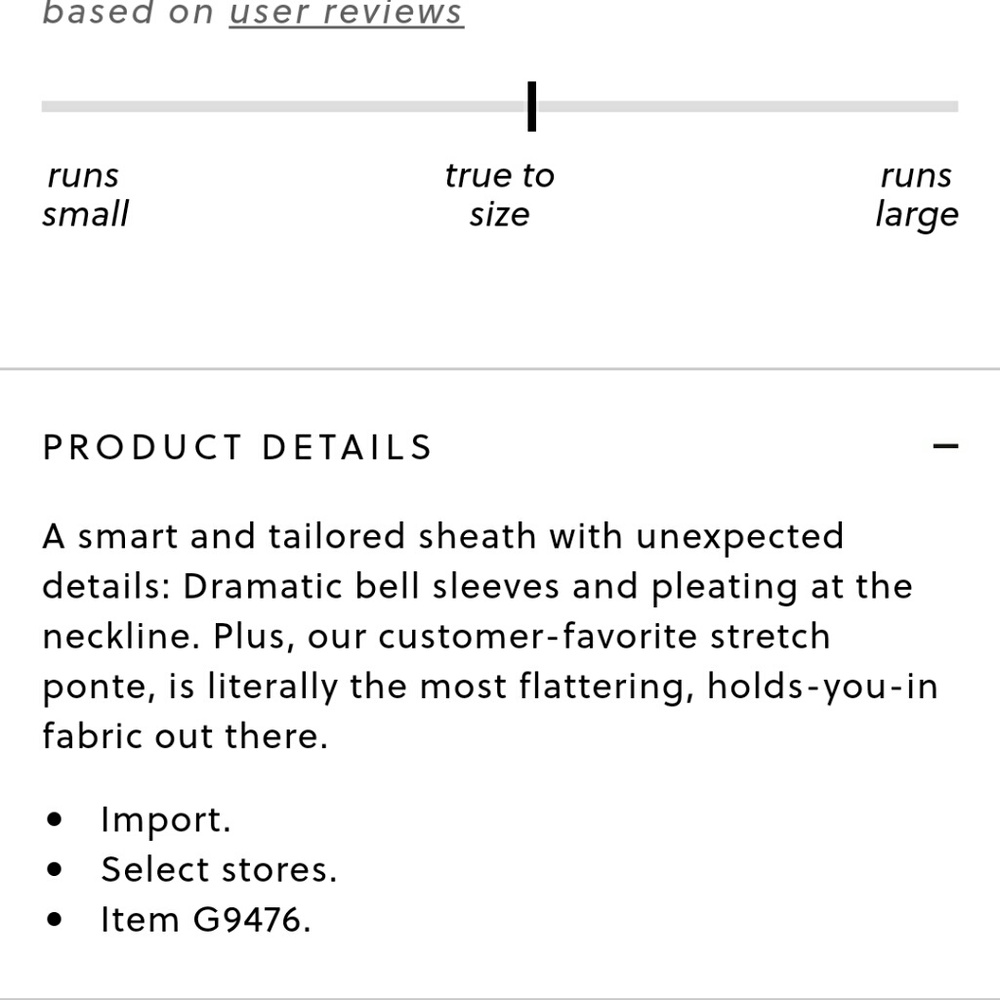The width and height of the screenshot is (1000, 1000).
Task: Click the 'holds-you-in' word in description
Action: point(823,686)
